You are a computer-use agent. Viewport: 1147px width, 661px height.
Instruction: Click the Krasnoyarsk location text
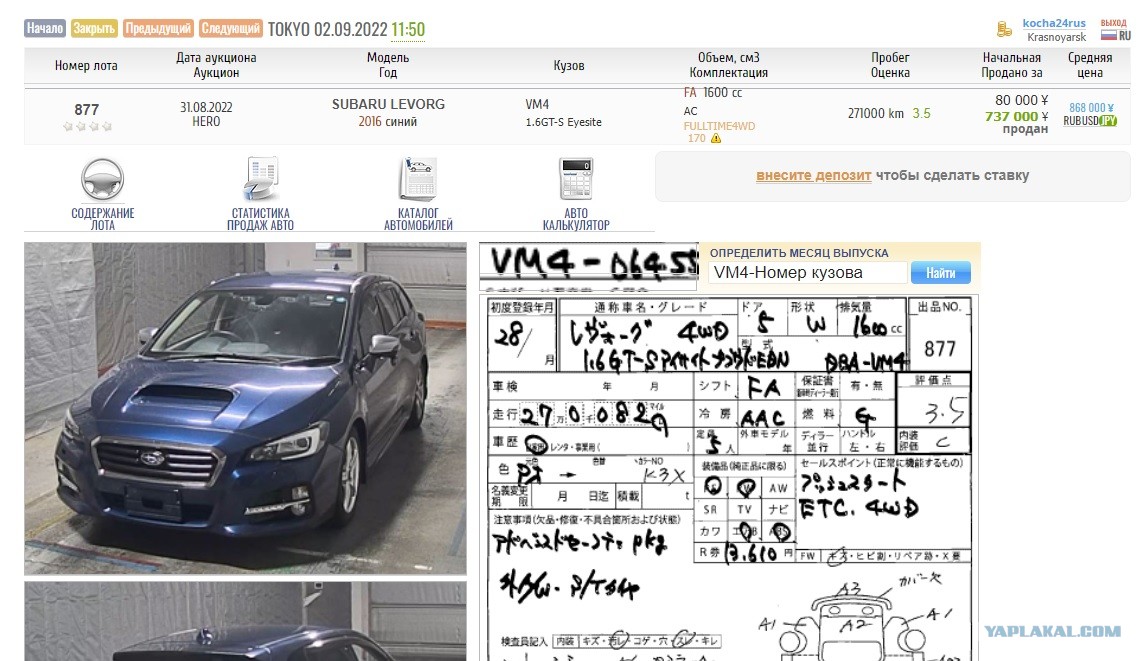pyautogui.click(x=1056, y=37)
